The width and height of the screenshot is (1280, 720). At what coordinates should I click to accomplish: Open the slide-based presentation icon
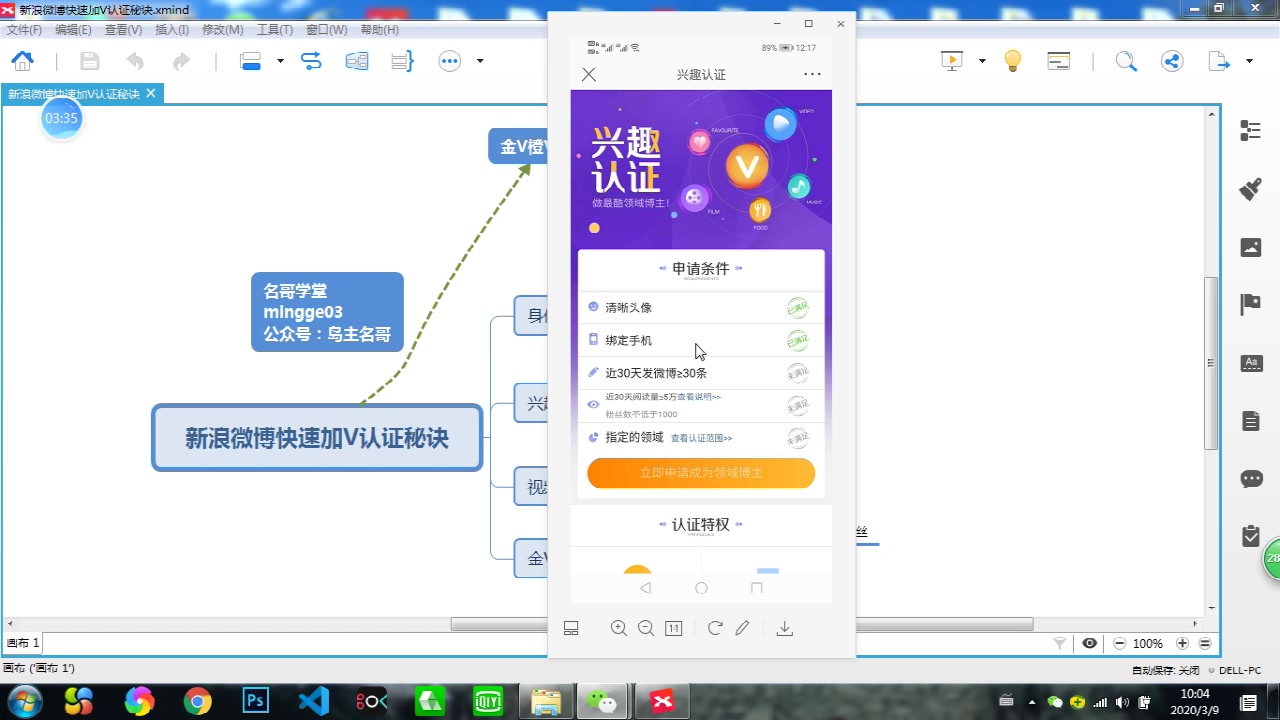[1059, 61]
